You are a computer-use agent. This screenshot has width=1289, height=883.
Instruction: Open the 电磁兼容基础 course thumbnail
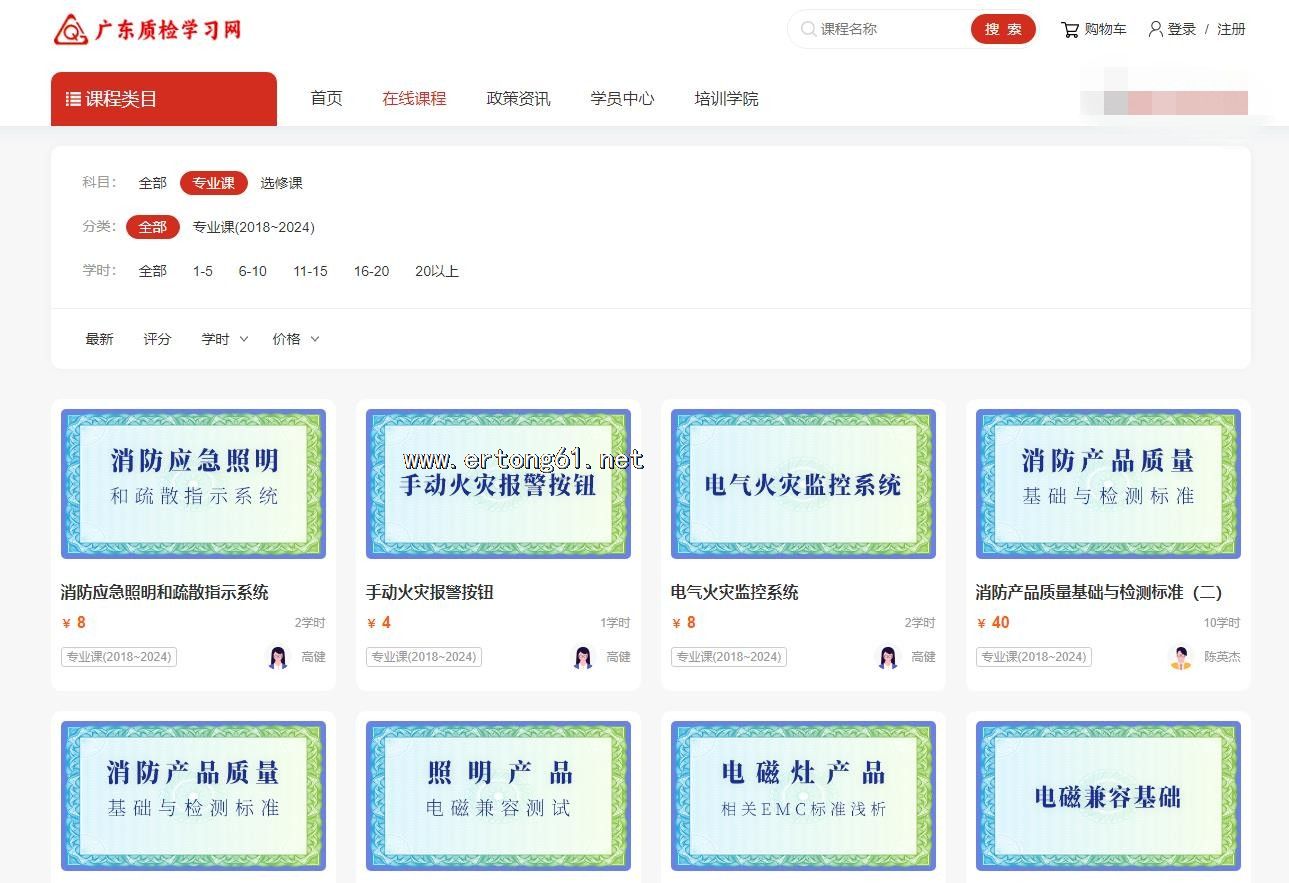click(x=1108, y=796)
